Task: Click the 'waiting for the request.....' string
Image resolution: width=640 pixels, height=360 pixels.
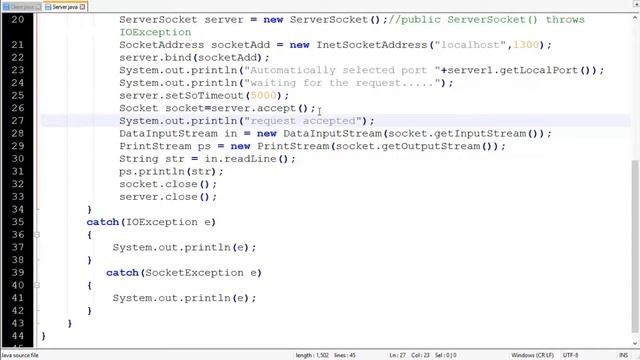Action: coord(342,83)
